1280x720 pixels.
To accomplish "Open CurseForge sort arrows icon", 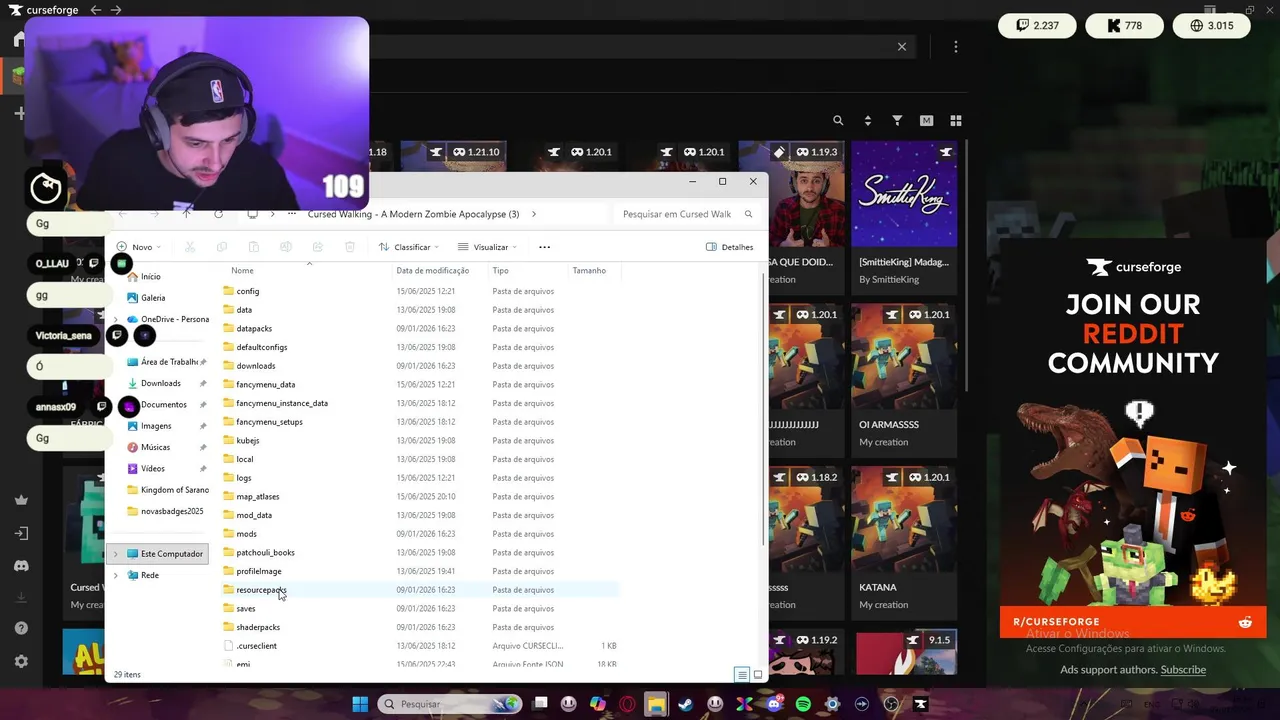I will (867, 120).
